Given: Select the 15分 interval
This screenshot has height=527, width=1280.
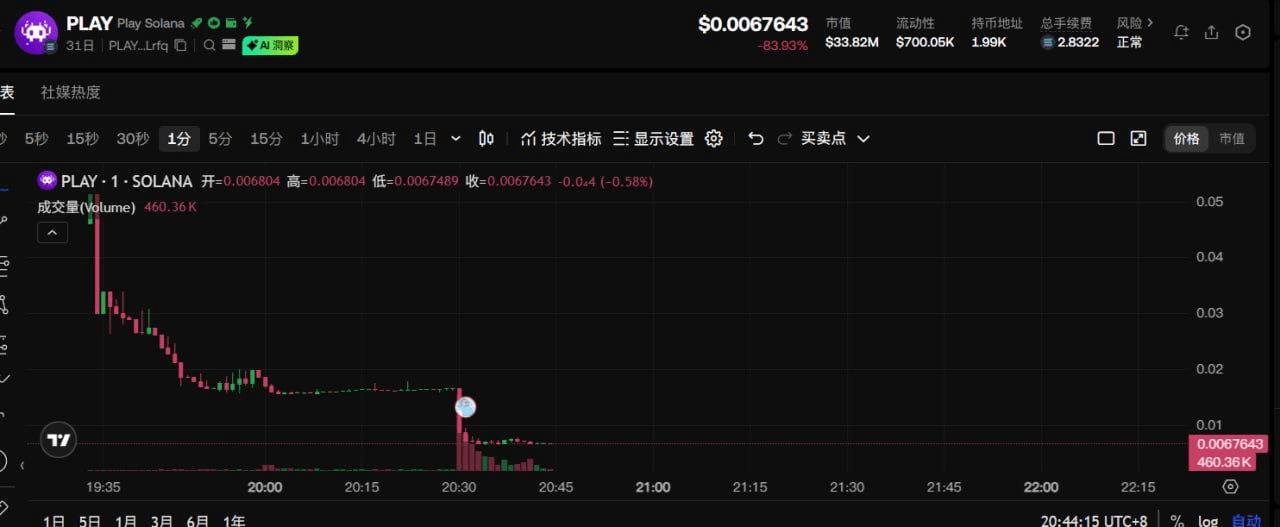Looking at the screenshot, I should [266, 139].
